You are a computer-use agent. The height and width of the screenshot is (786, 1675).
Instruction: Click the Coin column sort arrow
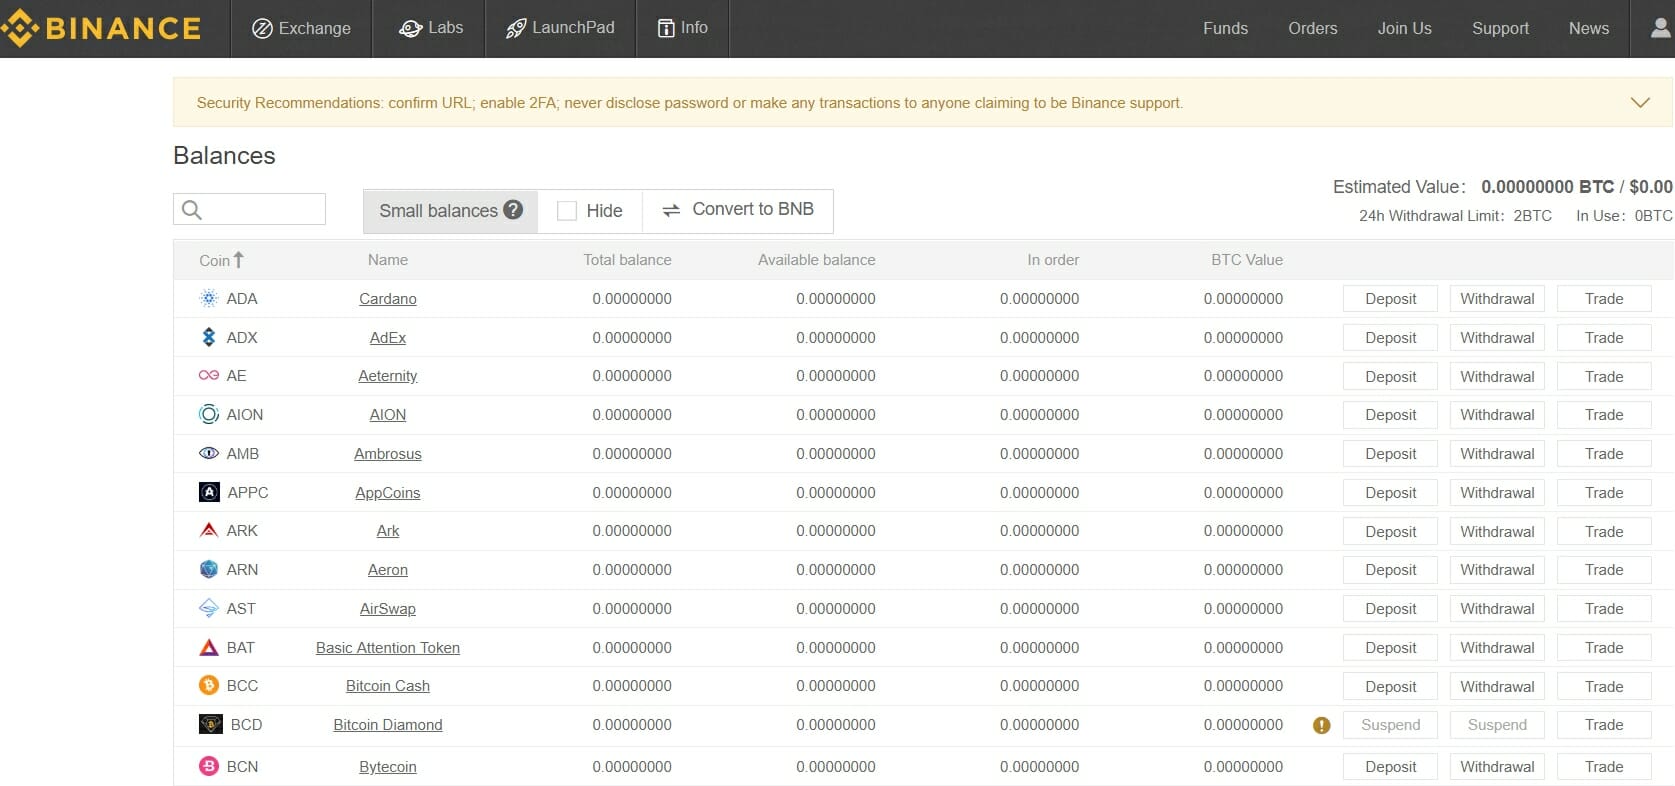238,260
